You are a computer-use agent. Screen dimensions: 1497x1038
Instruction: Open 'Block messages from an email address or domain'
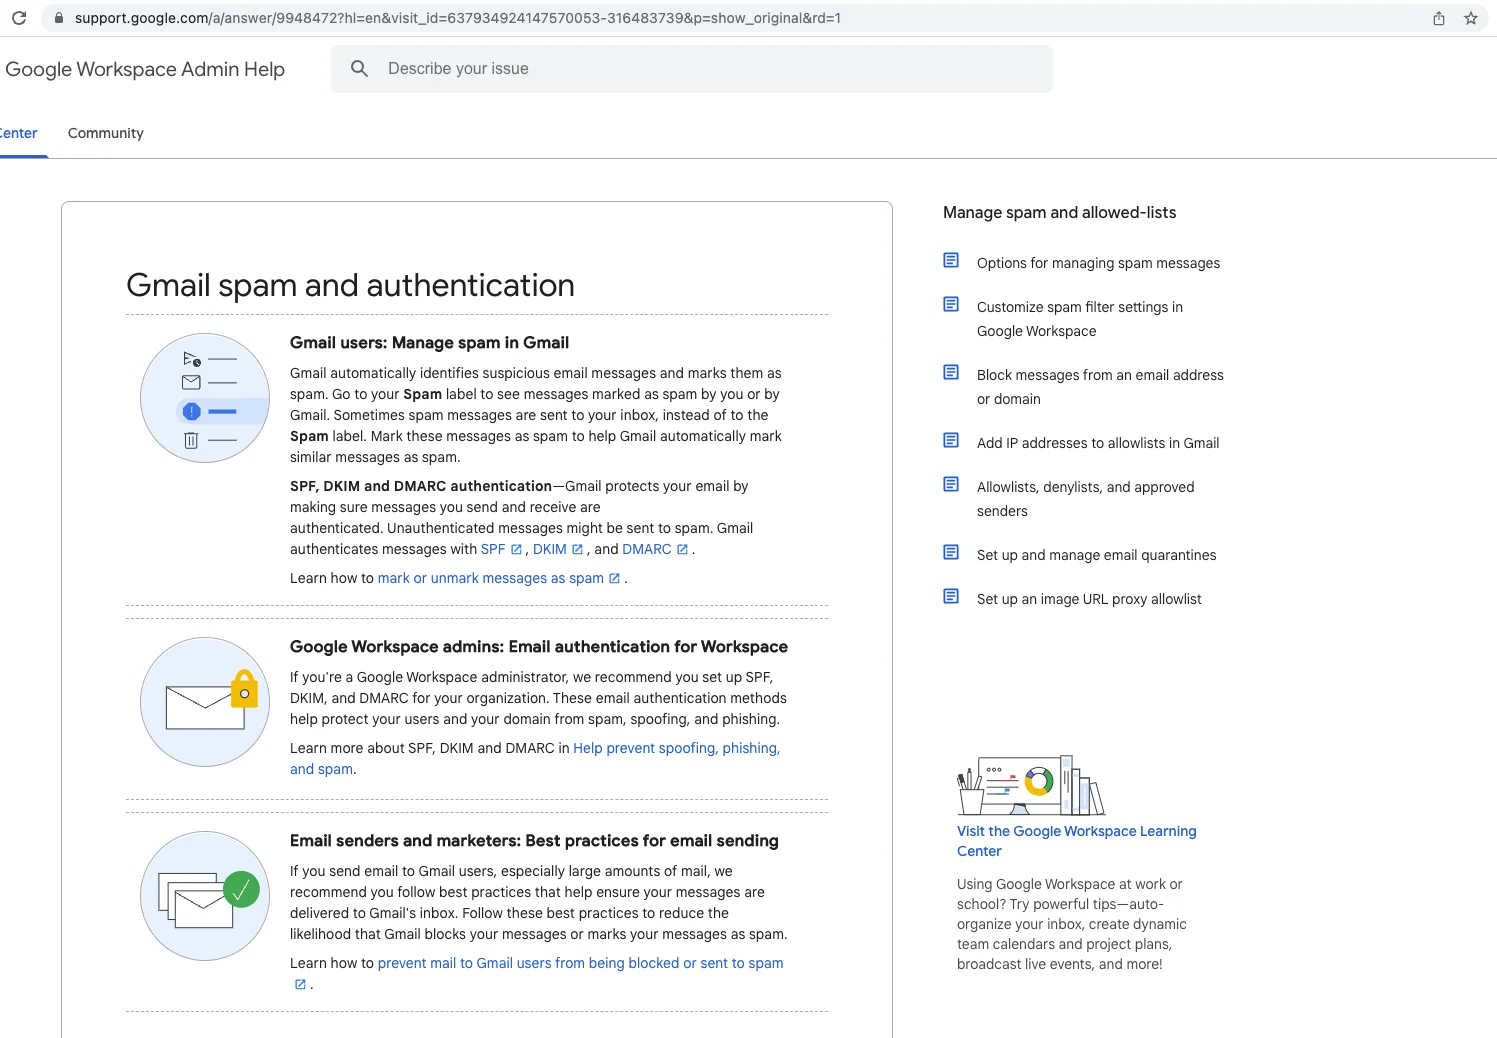(x=1100, y=387)
